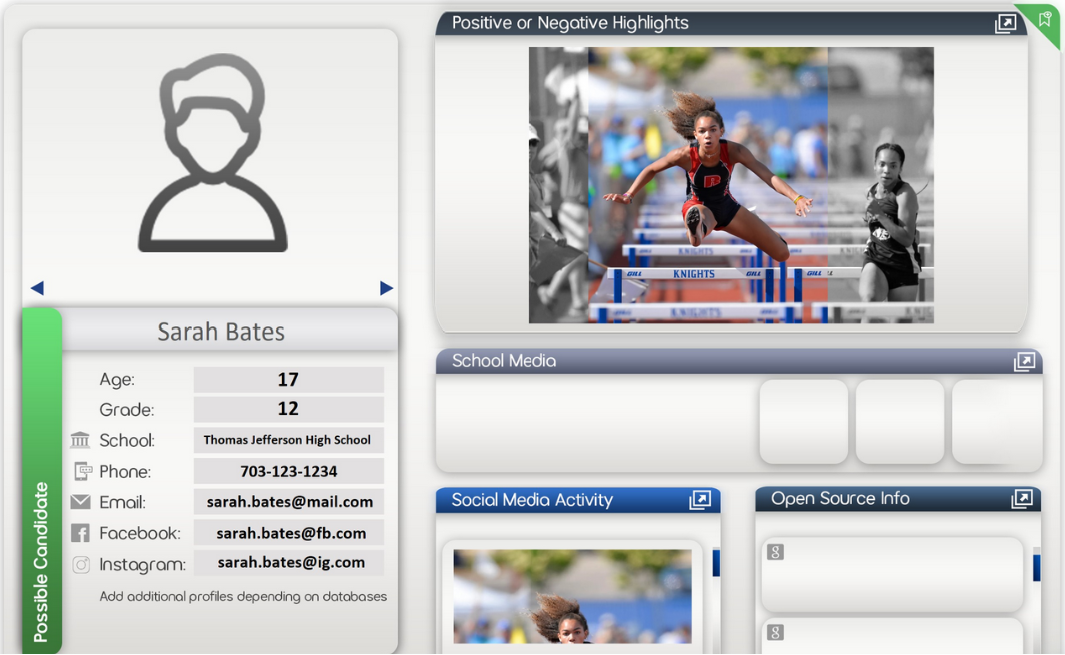
Task: Click the Social Media Activity title
Action: coord(532,500)
